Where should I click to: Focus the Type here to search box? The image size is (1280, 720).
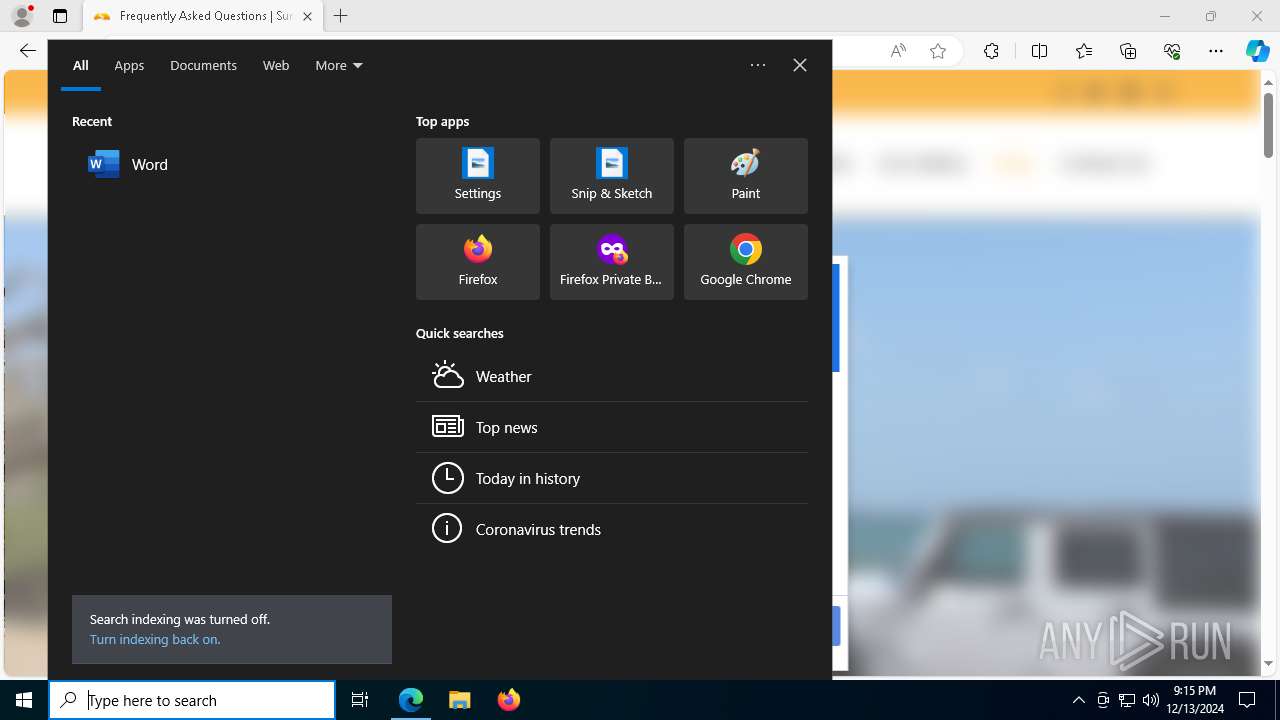[192, 700]
